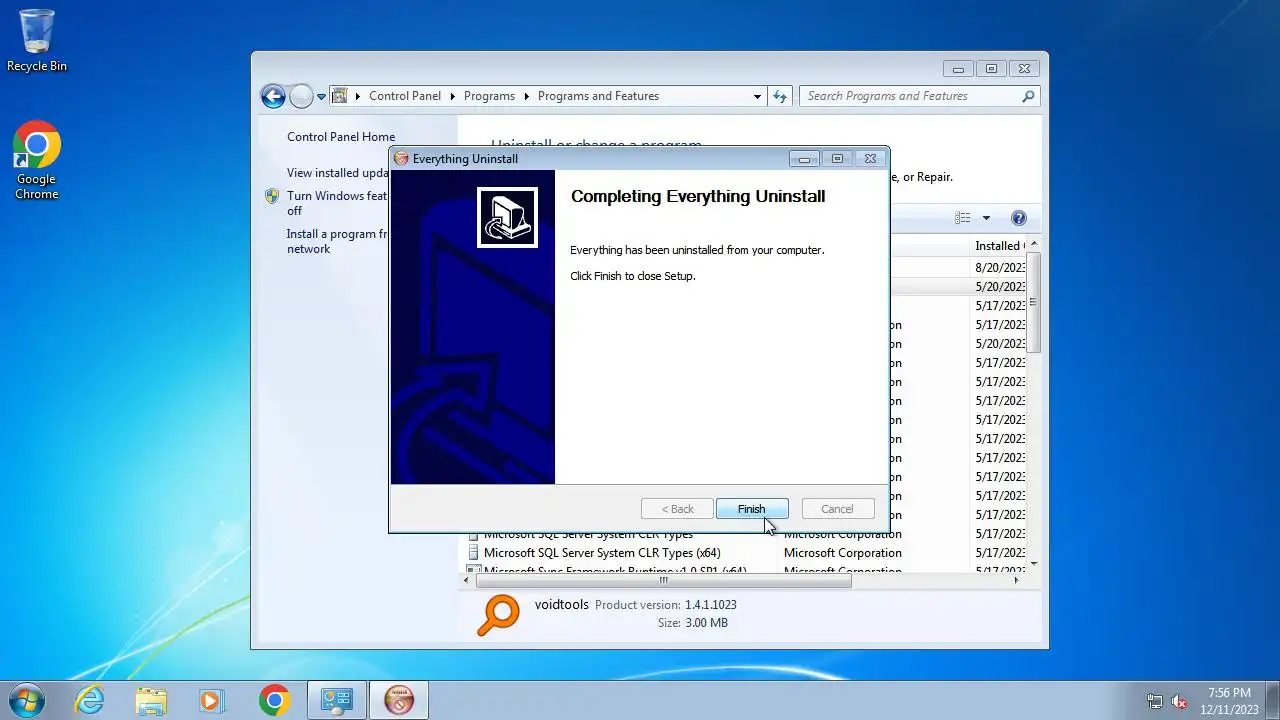
Task: Click Microsoft Corporation publisher of CLR Types (x64)
Action: tap(843, 553)
